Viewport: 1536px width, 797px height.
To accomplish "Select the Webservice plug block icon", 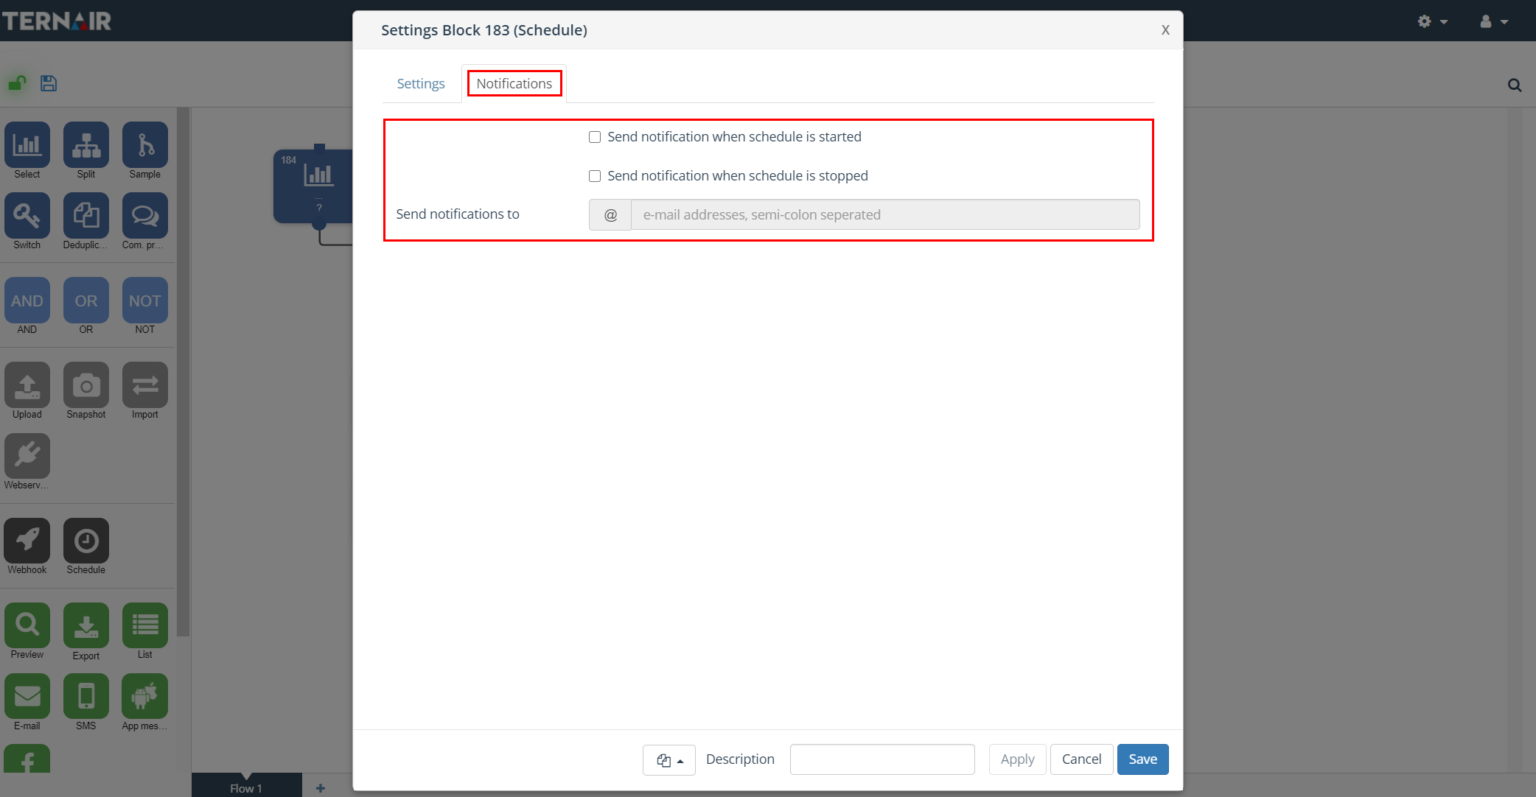I will click(x=27, y=456).
